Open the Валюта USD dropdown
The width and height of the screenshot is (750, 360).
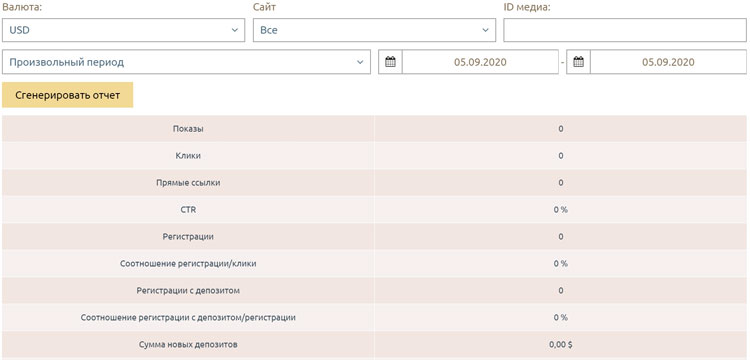click(x=123, y=30)
